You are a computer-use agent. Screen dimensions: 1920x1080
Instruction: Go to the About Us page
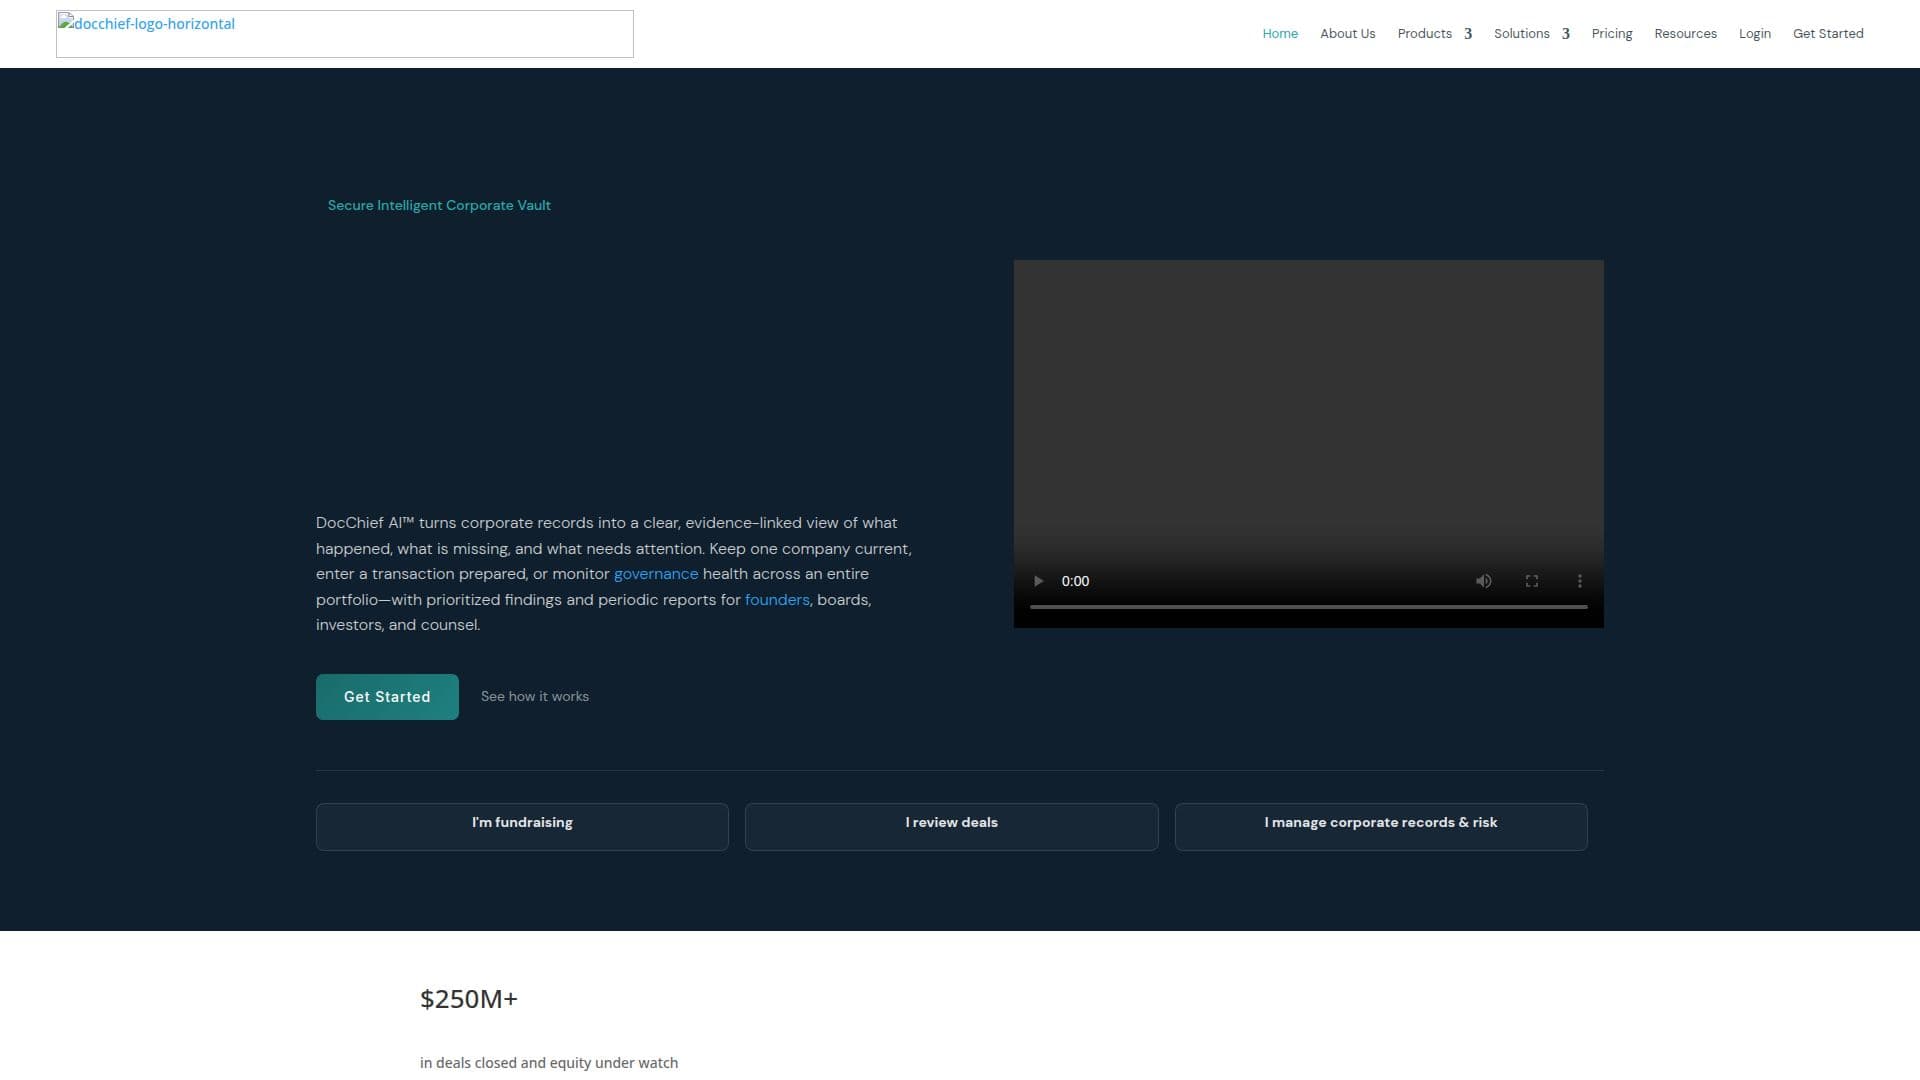(x=1347, y=34)
